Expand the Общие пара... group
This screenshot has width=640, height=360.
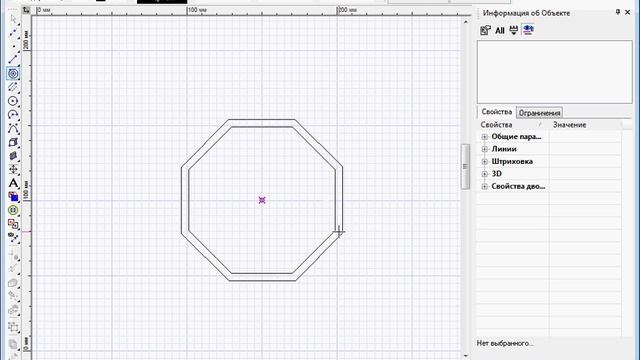[x=484, y=137]
